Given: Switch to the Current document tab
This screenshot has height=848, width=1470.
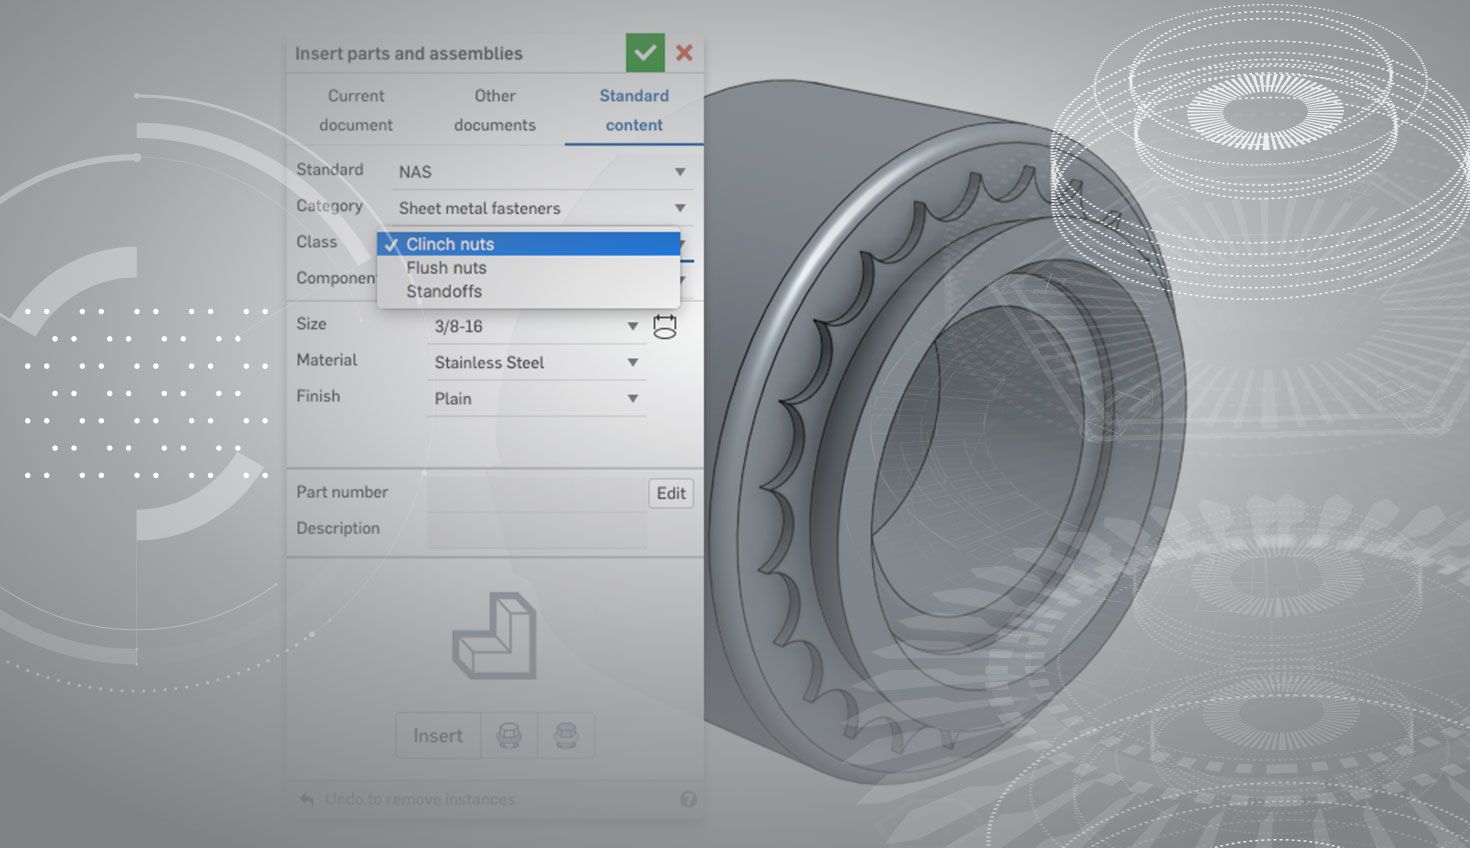Looking at the screenshot, I should 356,110.
